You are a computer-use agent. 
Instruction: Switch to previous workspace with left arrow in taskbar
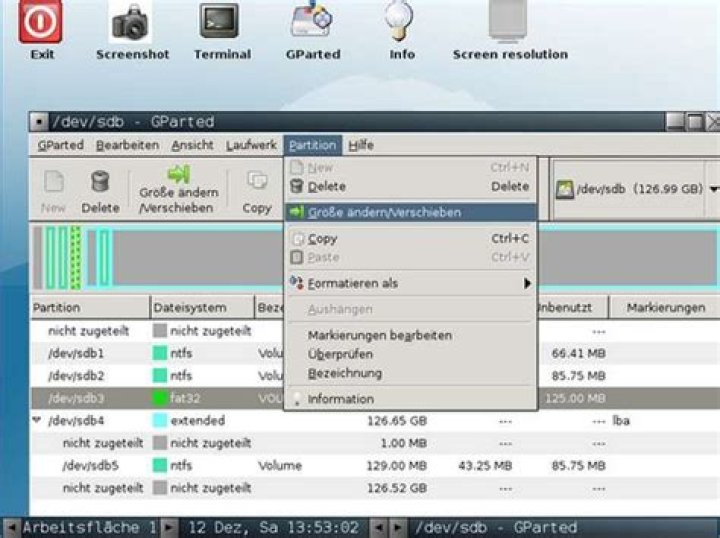click(11, 527)
